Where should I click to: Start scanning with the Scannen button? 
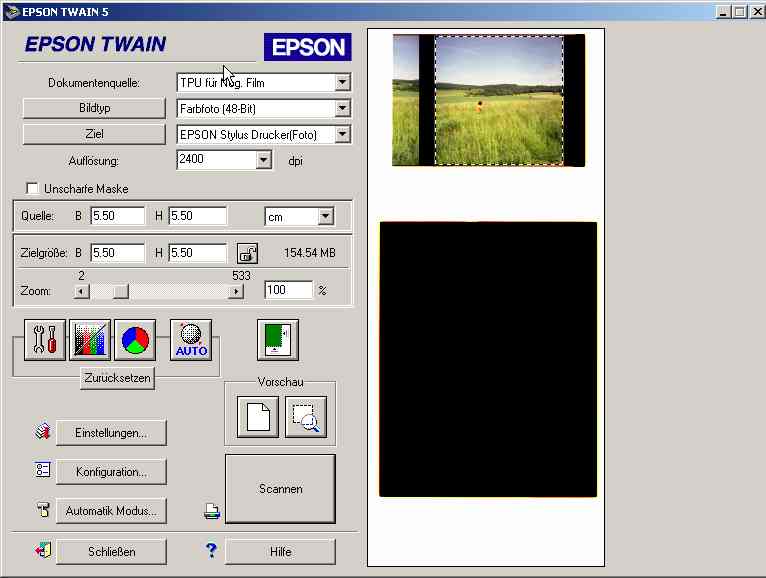tap(280, 489)
